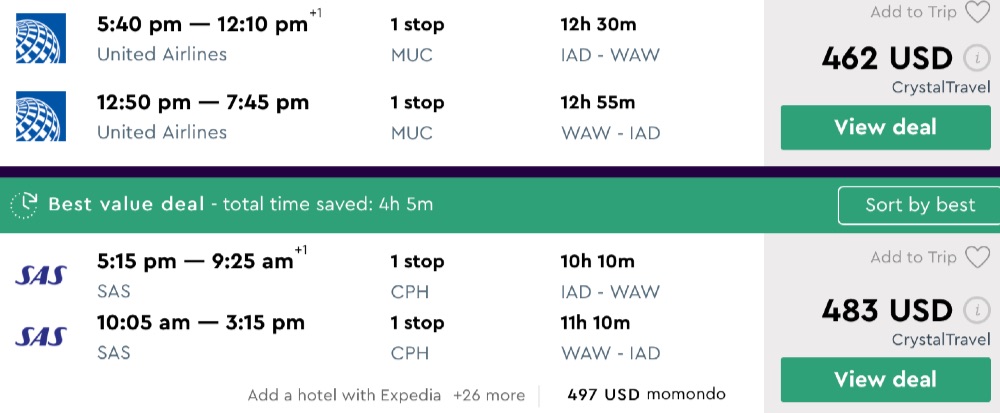Open Add a hotel with Expedia link
Image resolution: width=1000 pixels, height=413 pixels.
click(x=344, y=395)
